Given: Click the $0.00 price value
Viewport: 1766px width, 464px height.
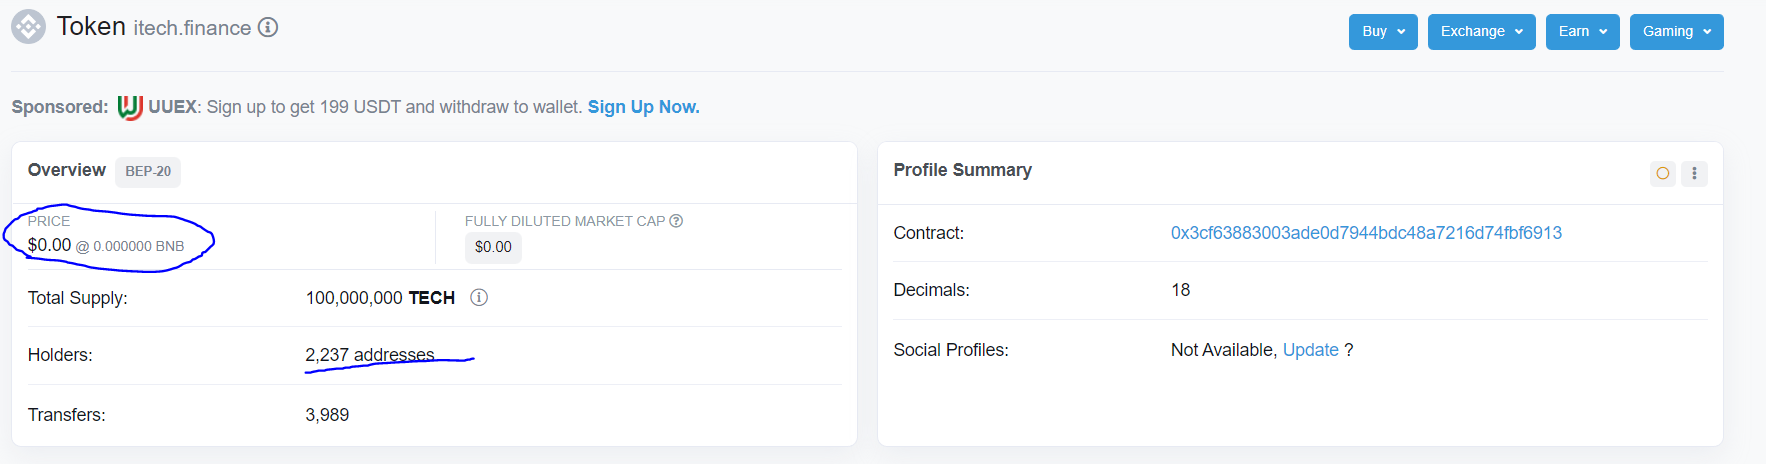Looking at the screenshot, I should (x=49, y=245).
